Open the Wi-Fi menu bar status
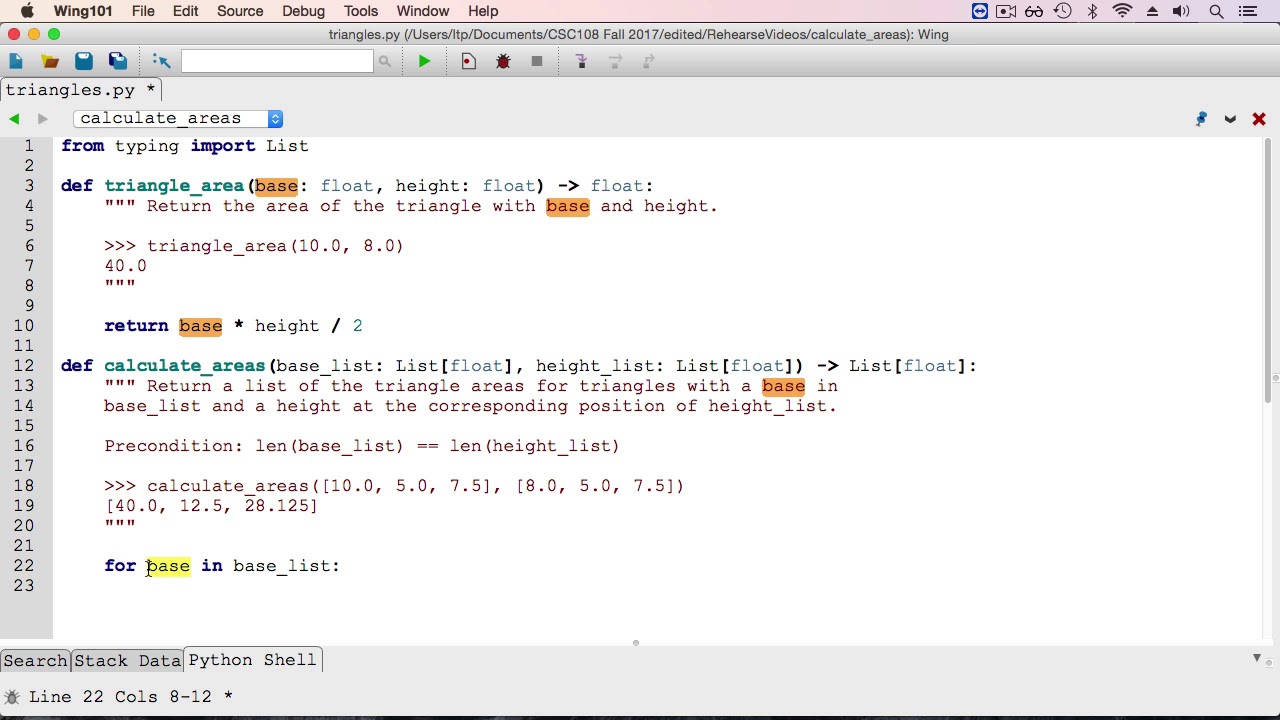 (1122, 11)
